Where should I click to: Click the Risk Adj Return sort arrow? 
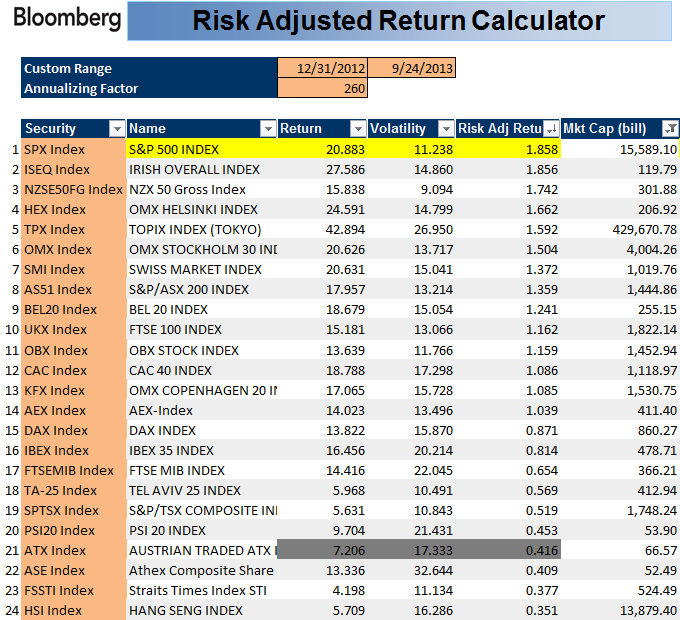[x=551, y=129]
